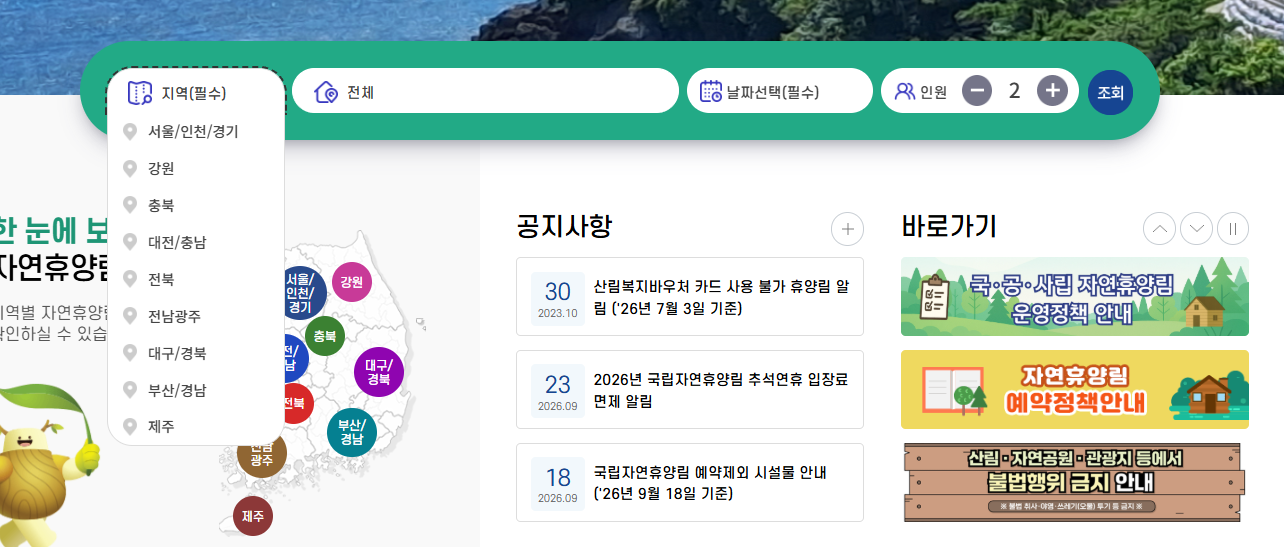Screen dimensions: 1284x547
Task: Click the 조회 search button
Action: pyautogui.click(x=1111, y=92)
